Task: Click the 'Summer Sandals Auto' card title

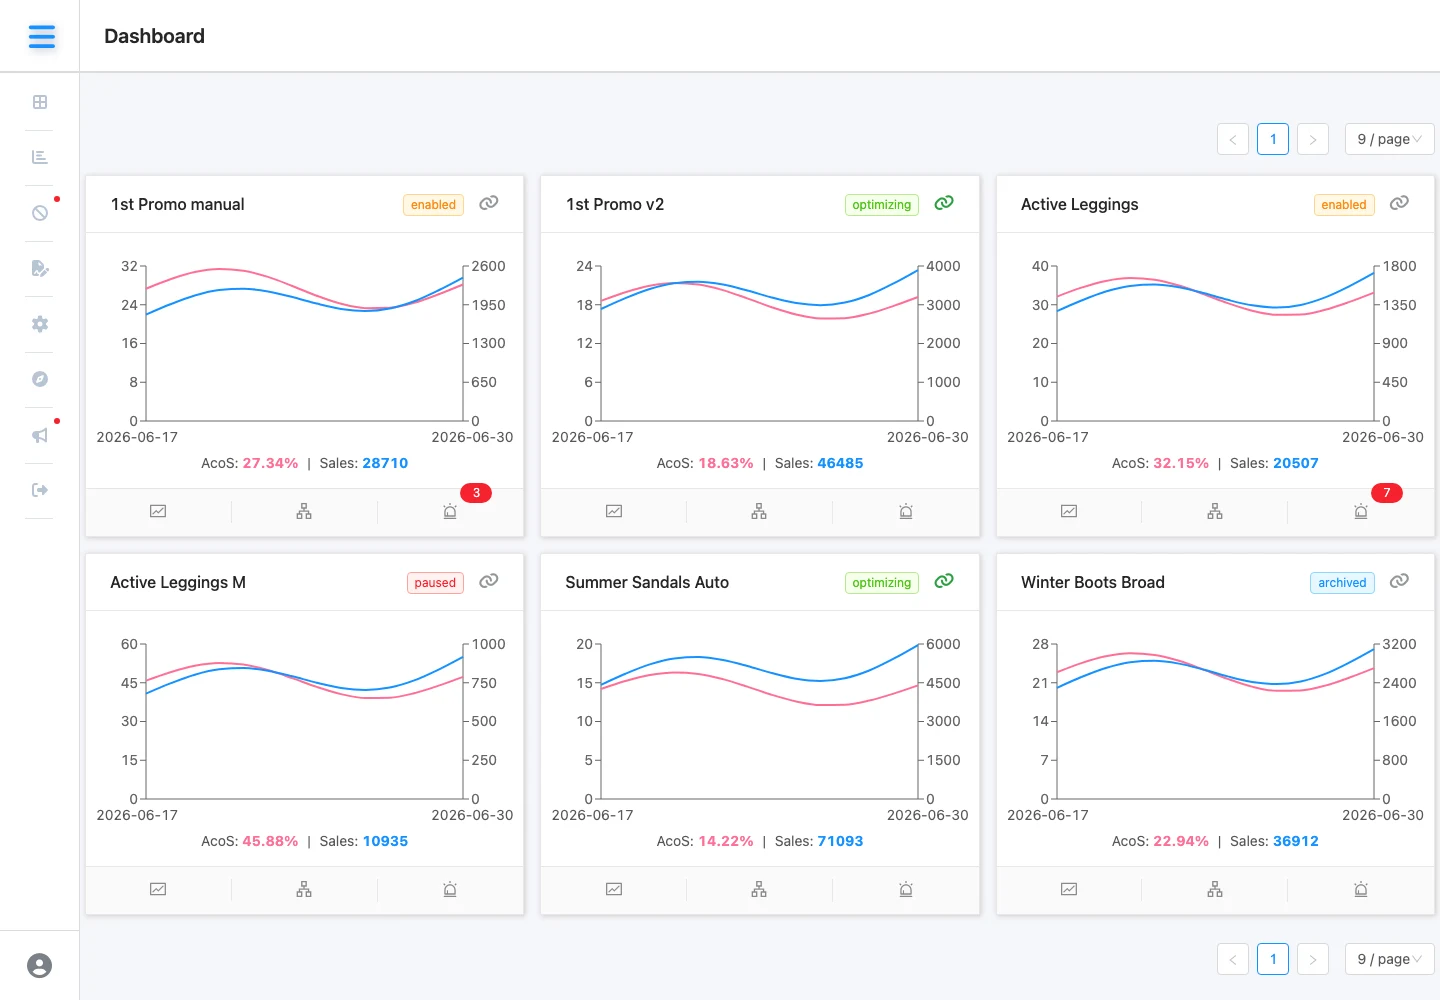Action: [647, 582]
